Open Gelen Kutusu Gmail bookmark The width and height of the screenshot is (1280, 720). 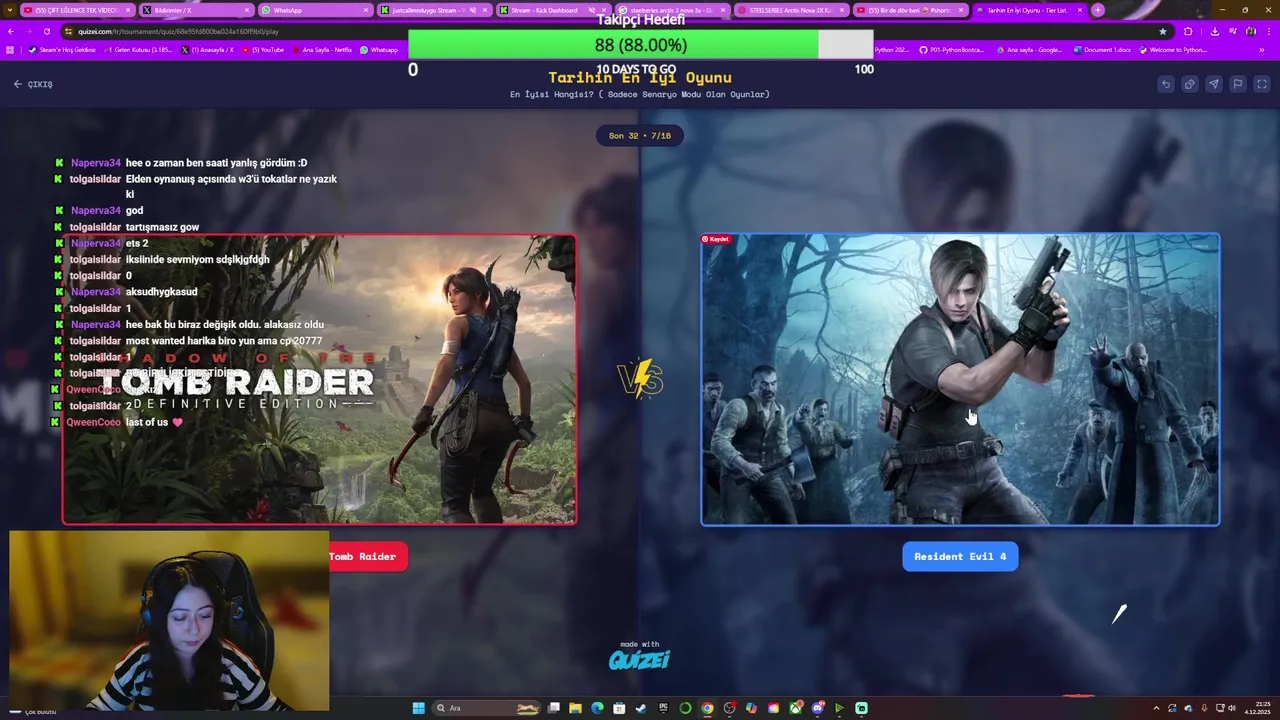click(138, 49)
